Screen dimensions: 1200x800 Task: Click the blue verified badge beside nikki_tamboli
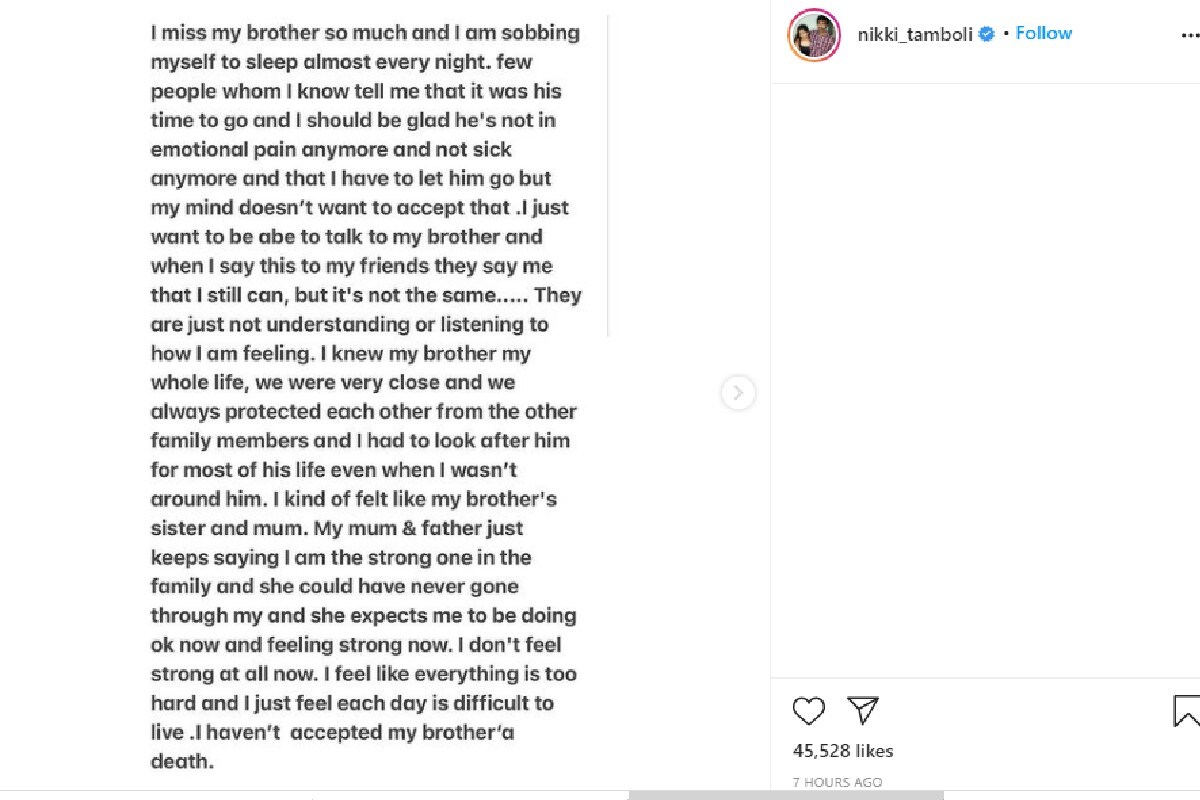click(x=987, y=34)
